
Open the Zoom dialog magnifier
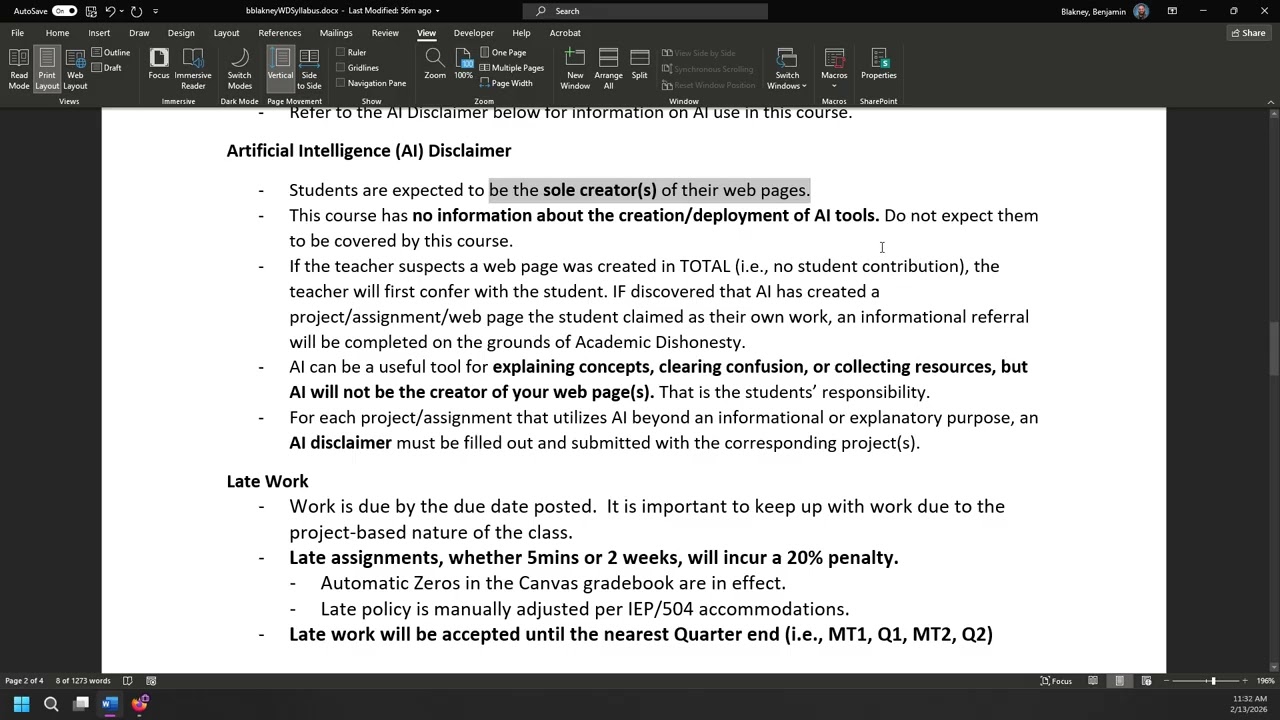[435, 64]
